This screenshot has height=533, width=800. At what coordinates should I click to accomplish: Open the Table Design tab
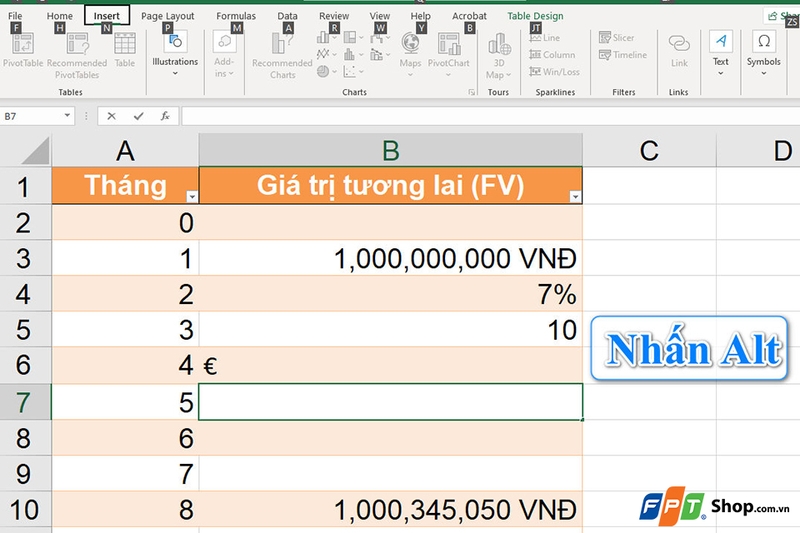point(535,16)
